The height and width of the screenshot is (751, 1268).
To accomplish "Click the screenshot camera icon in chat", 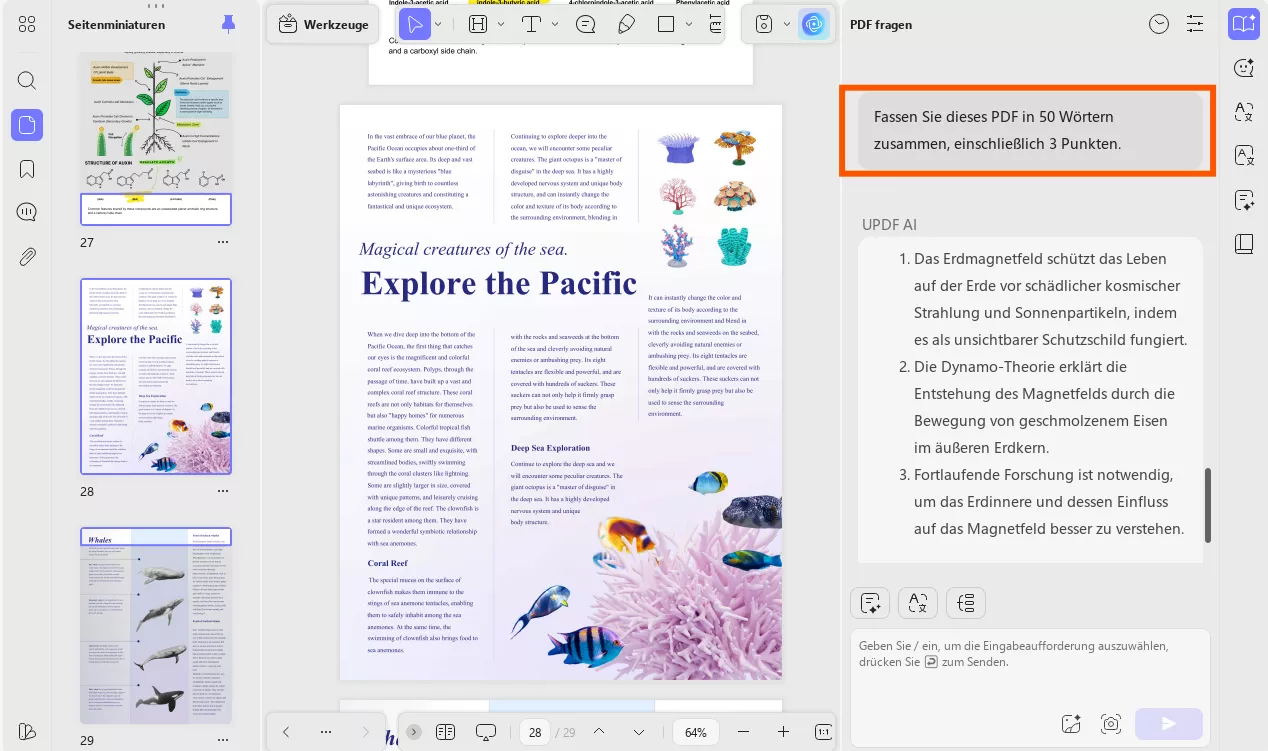I will tap(1110, 724).
